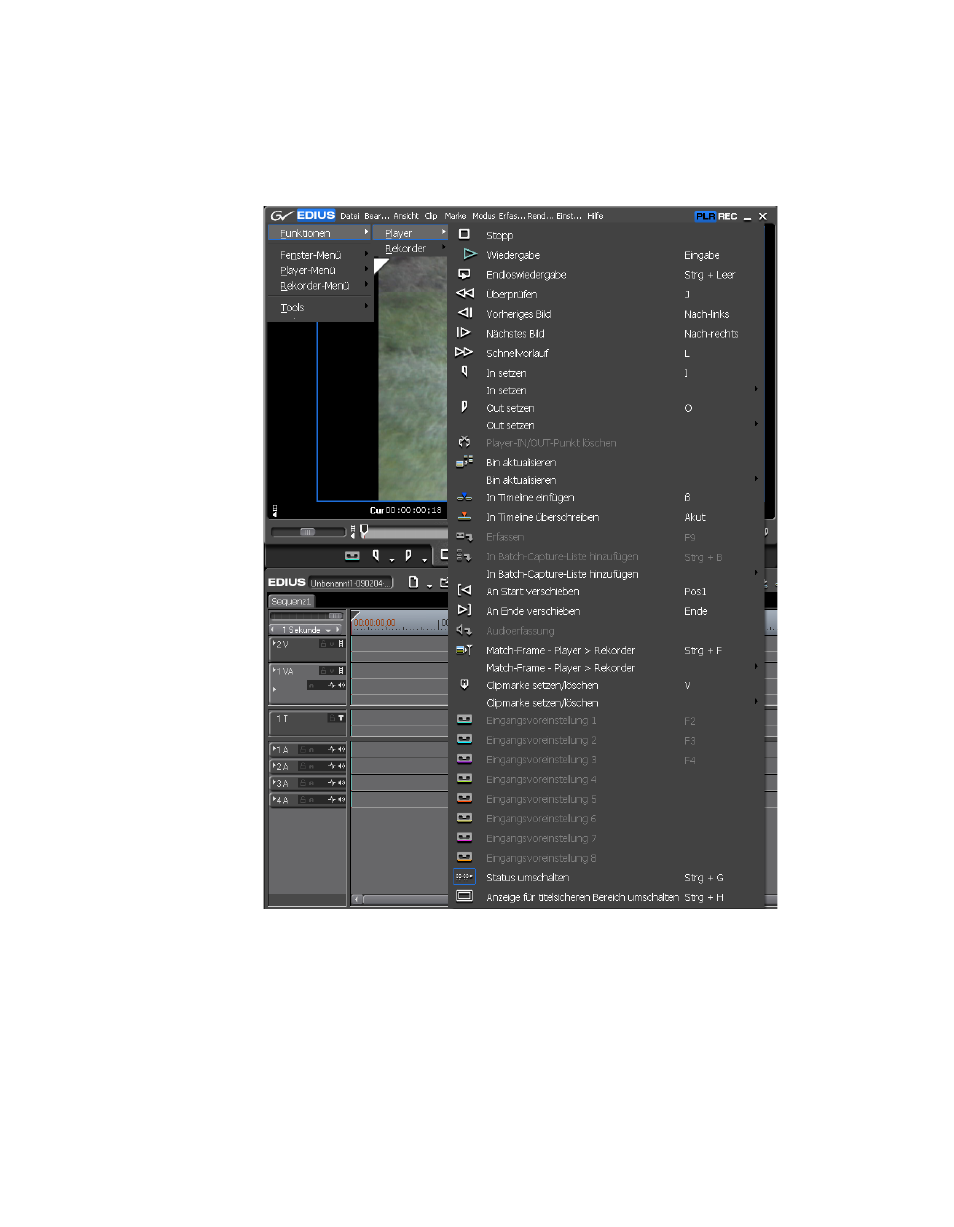This screenshot has width=954, height=1227.
Task: Switch to REC recorder mode
Action: [x=727, y=216]
